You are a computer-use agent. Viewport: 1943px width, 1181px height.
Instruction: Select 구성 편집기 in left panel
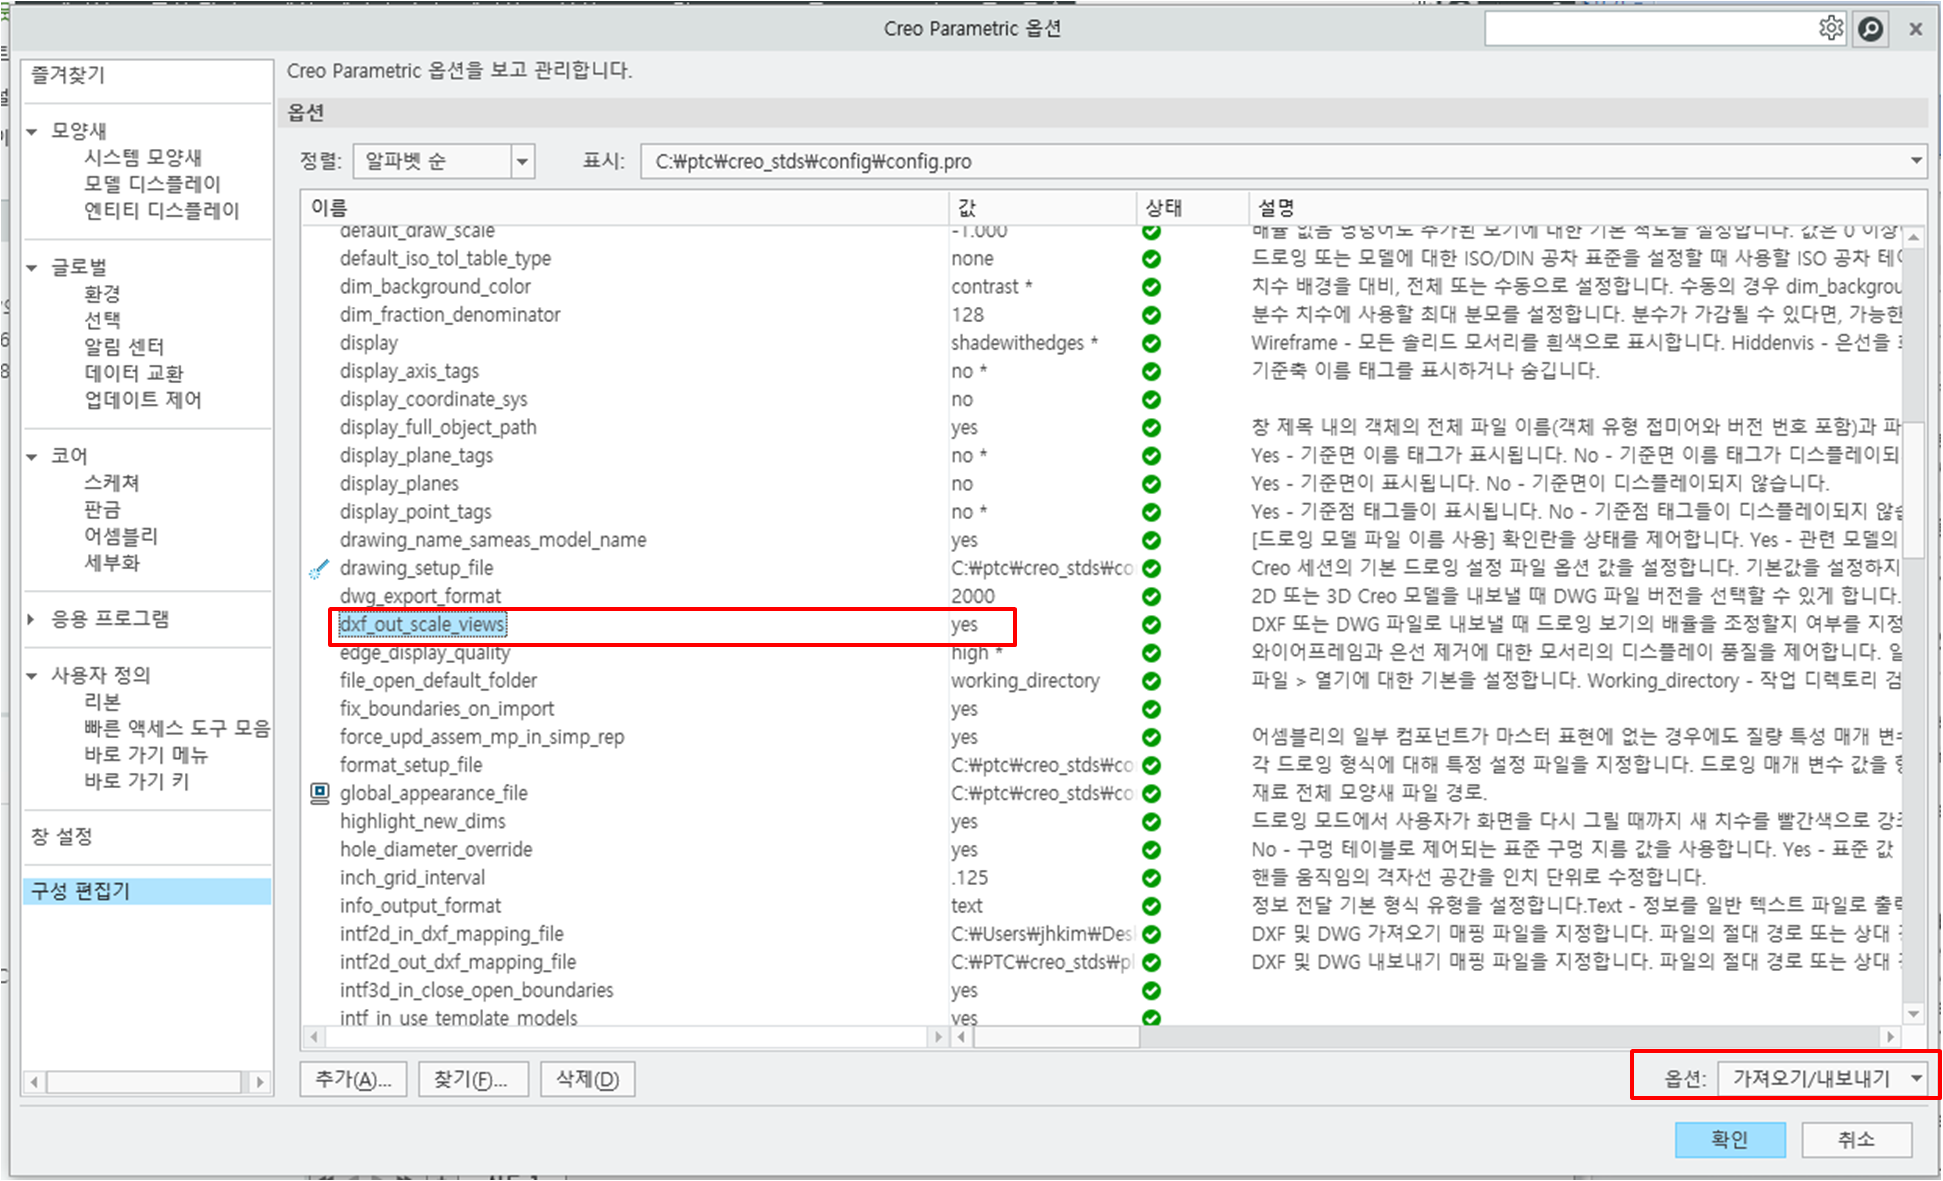[x=81, y=891]
